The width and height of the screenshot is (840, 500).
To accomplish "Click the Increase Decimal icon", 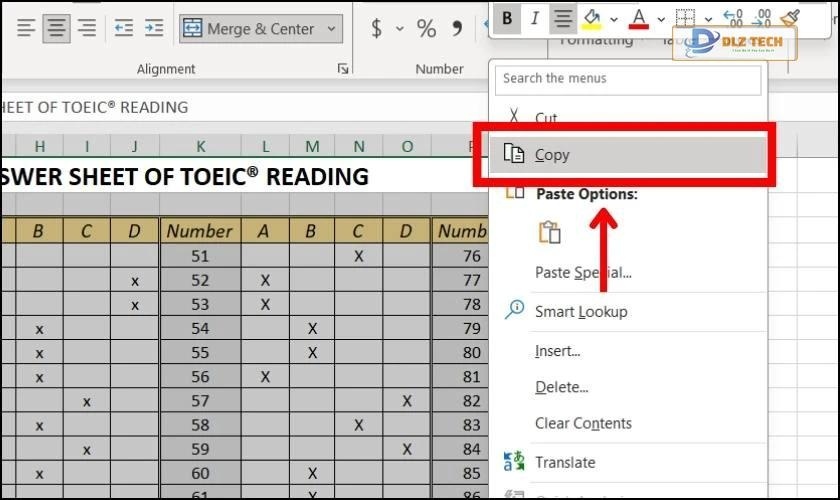I will point(732,17).
